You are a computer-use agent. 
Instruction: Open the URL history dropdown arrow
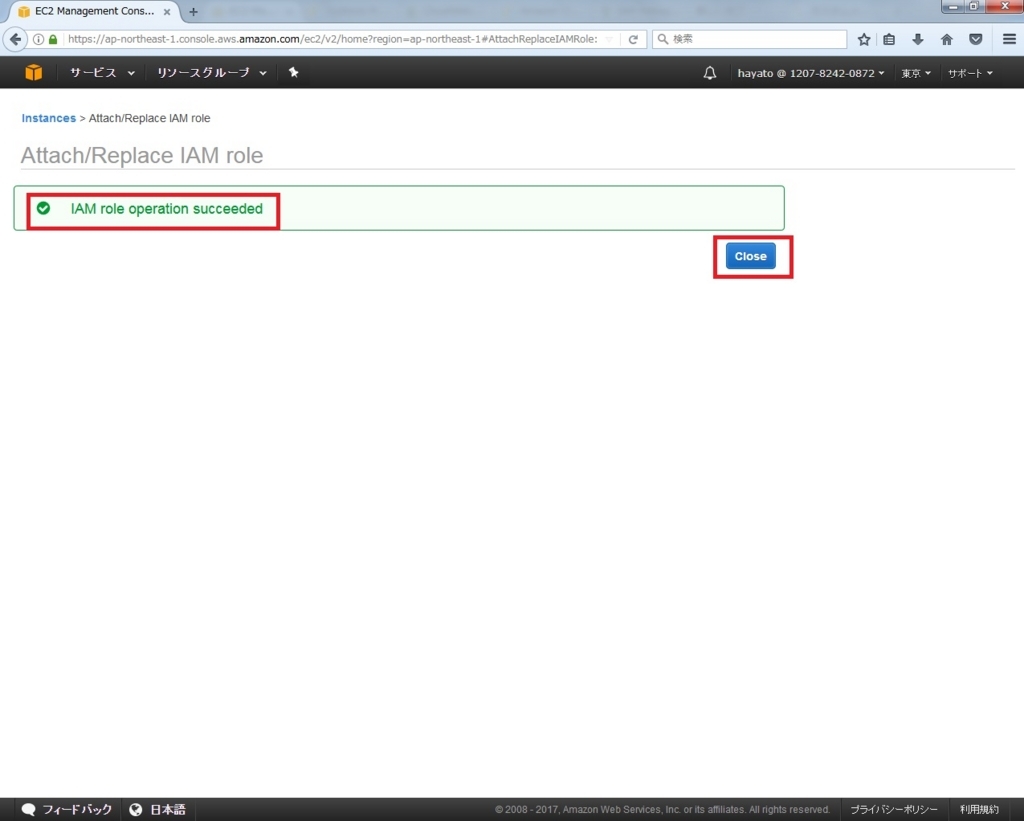click(x=609, y=39)
